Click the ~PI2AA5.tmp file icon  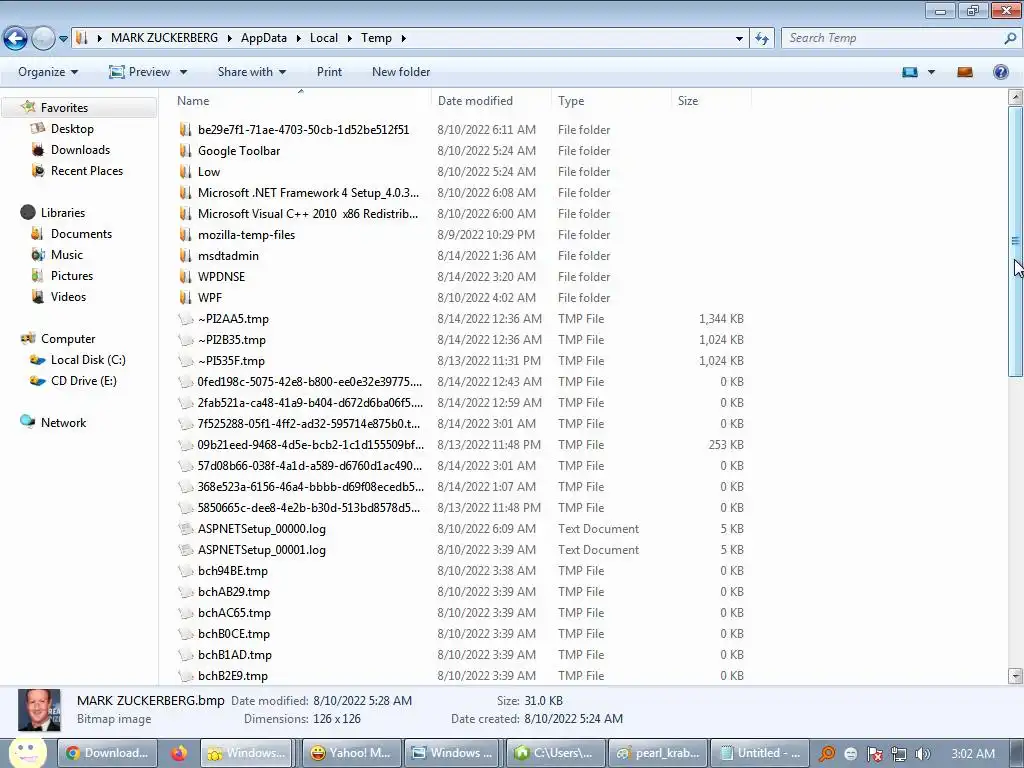click(x=186, y=319)
